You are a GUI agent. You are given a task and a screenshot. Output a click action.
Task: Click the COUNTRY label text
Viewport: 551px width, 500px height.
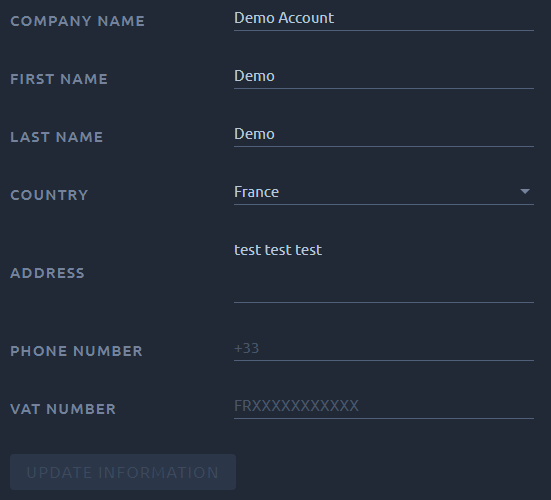click(x=49, y=195)
